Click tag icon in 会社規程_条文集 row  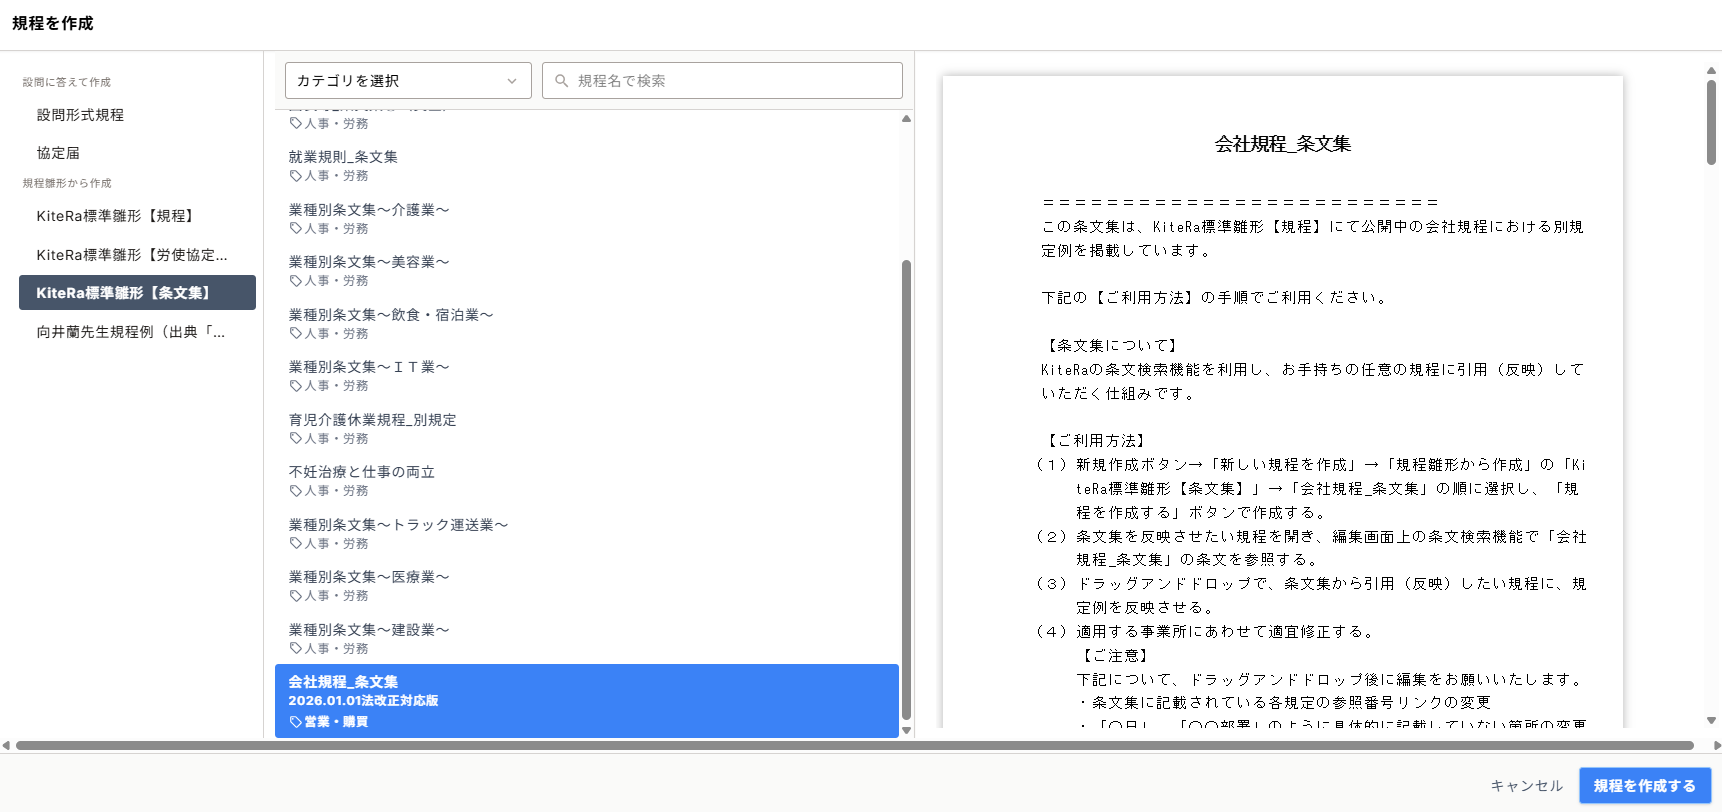296,722
